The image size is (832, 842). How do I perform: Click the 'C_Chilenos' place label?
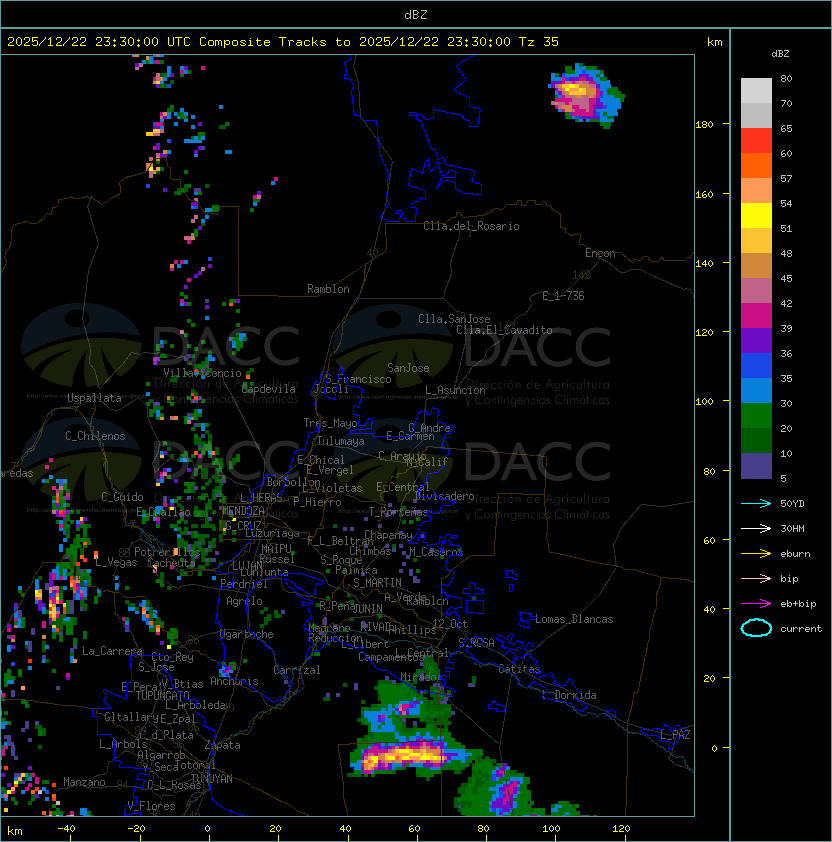coord(95,436)
